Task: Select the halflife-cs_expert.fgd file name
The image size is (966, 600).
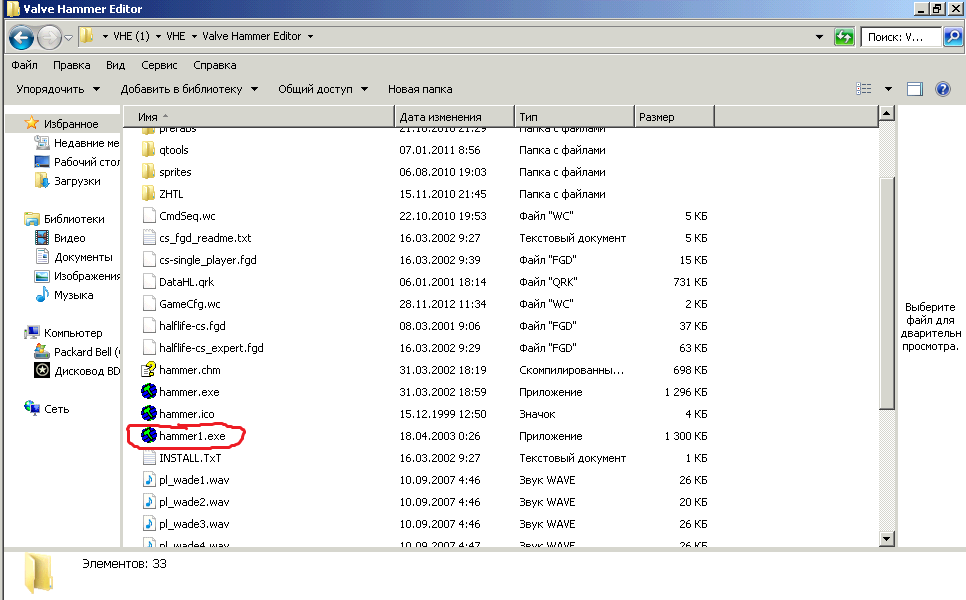Action: click(211, 348)
